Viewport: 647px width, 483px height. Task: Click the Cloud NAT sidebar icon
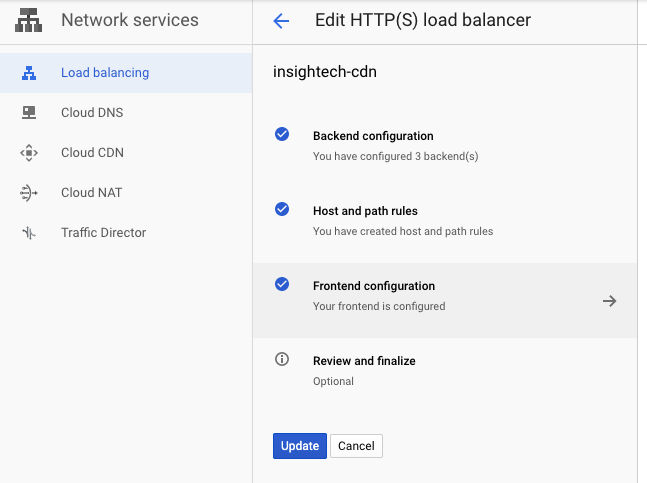pos(29,193)
